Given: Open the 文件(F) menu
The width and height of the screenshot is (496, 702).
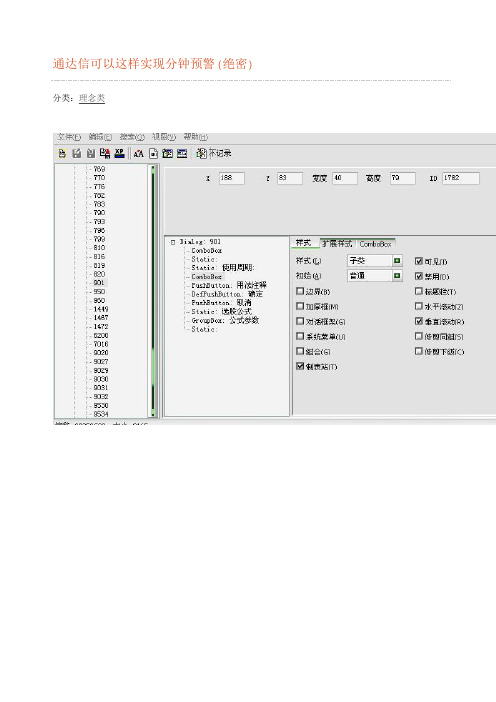Looking at the screenshot, I should pos(69,137).
